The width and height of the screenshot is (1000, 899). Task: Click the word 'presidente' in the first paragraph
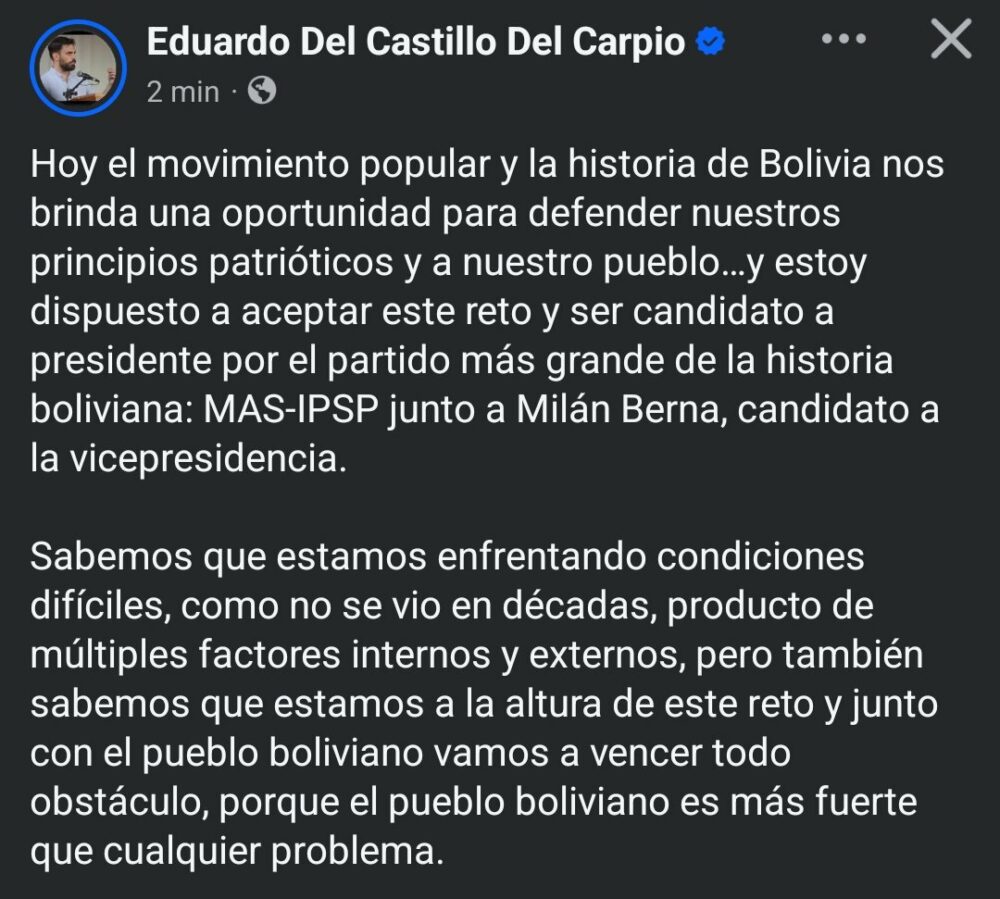121,362
